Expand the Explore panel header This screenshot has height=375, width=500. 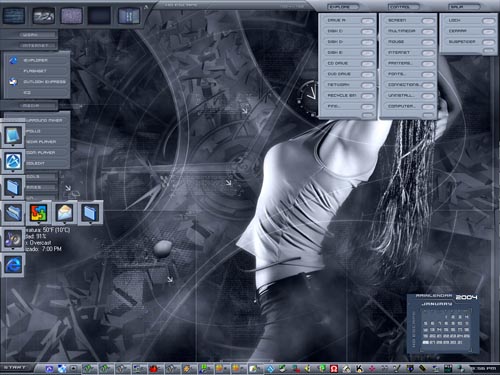(x=343, y=7)
